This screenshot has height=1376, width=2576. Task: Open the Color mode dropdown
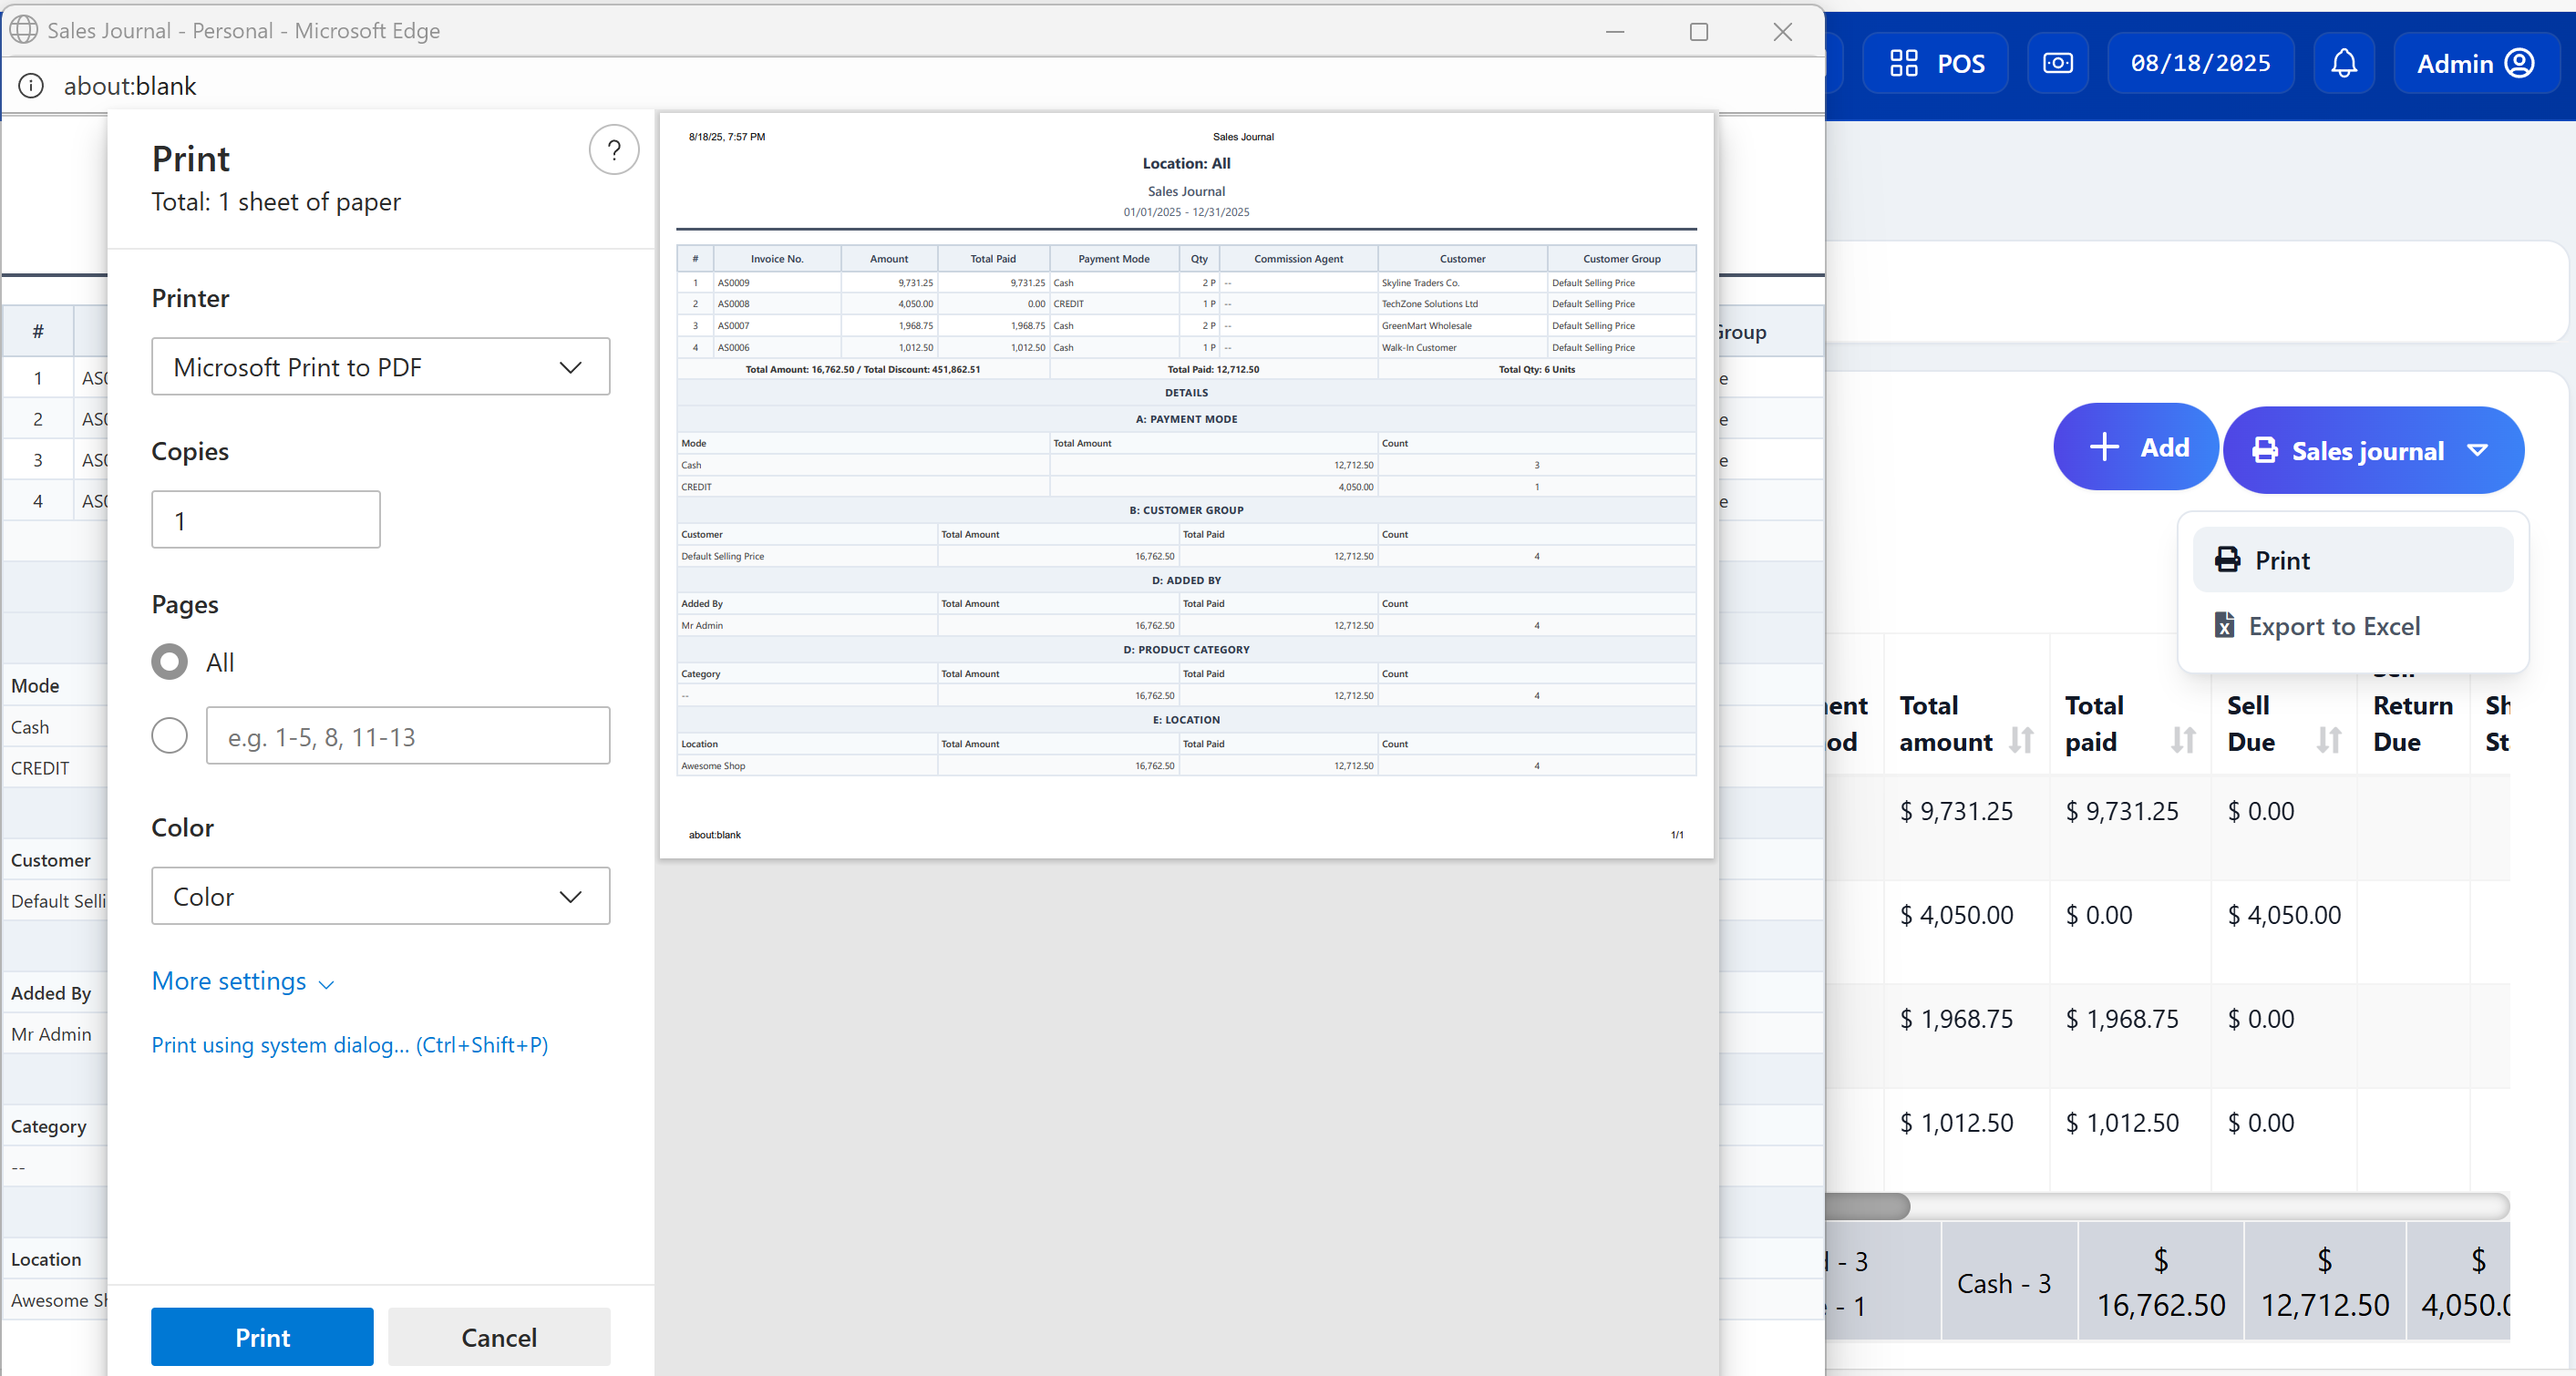(x=380, y=897)
